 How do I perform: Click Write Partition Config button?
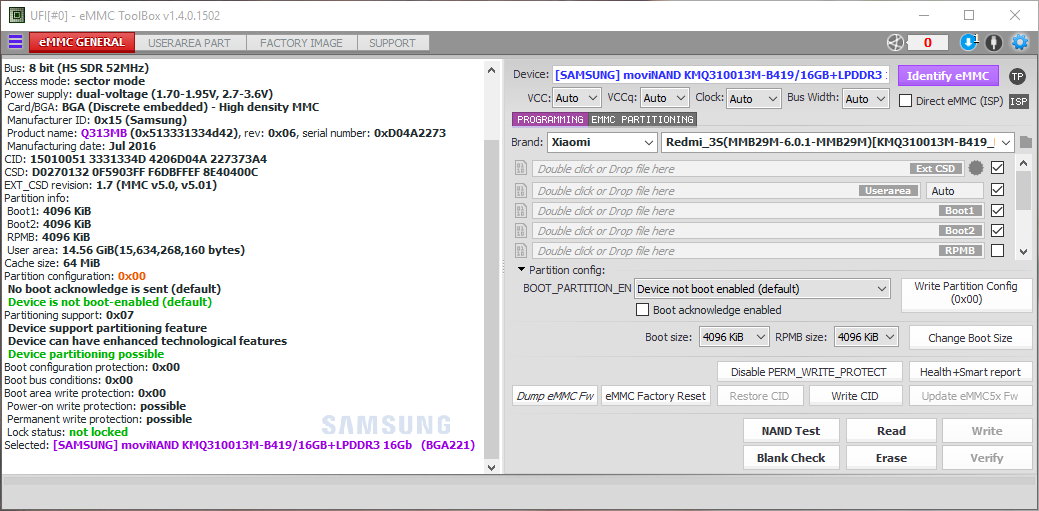(x=966, y=295)
